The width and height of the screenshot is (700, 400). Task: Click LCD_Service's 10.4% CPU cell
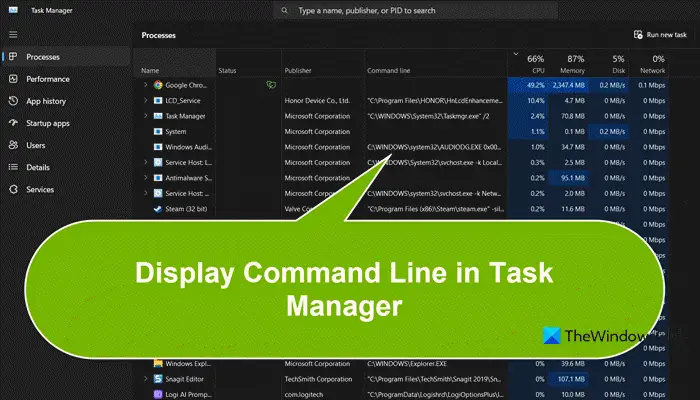coord(528,100)
